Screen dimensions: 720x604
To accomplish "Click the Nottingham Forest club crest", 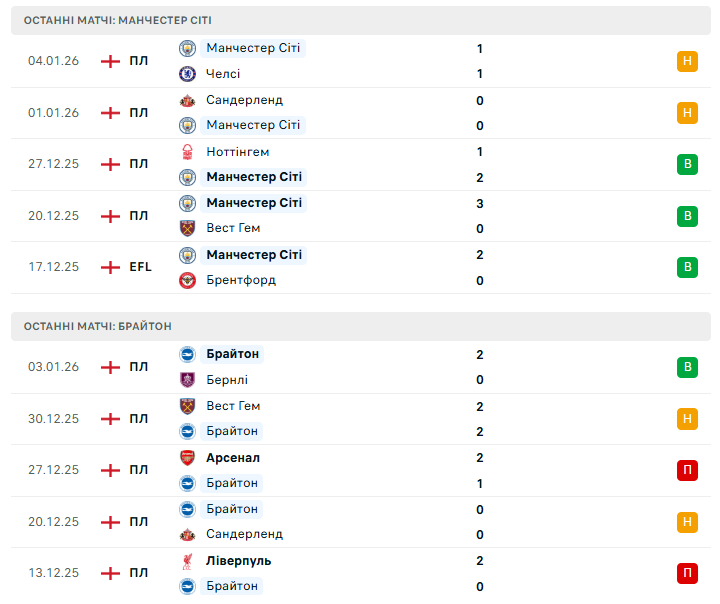I will [187, 152].
